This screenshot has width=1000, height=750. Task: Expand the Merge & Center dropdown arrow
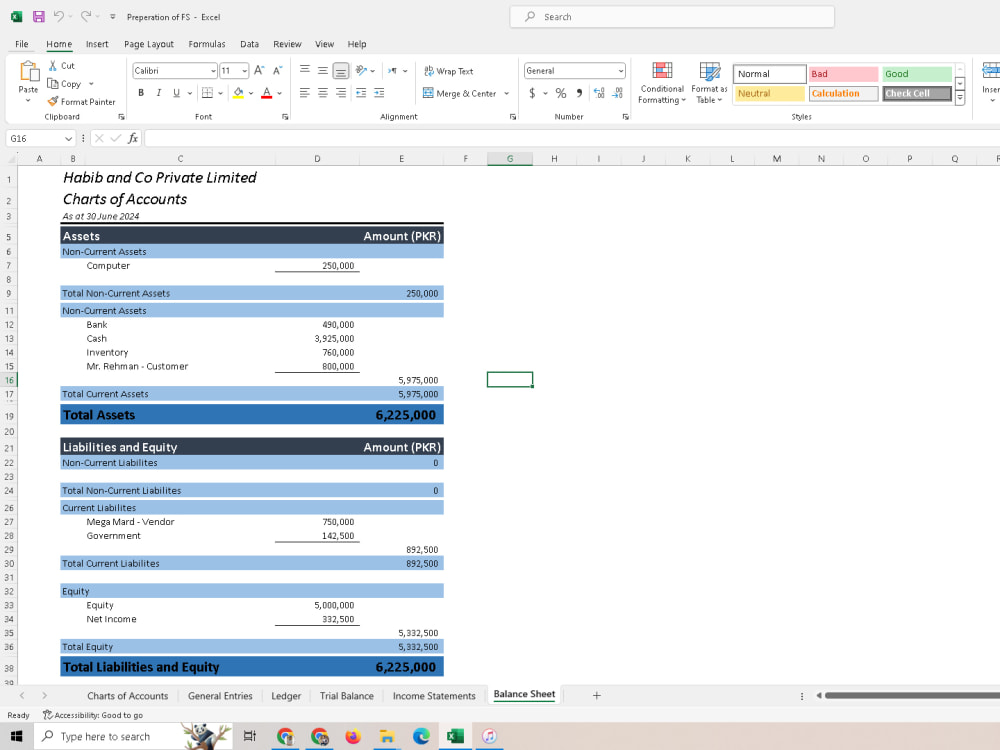[x=507, y=93]
